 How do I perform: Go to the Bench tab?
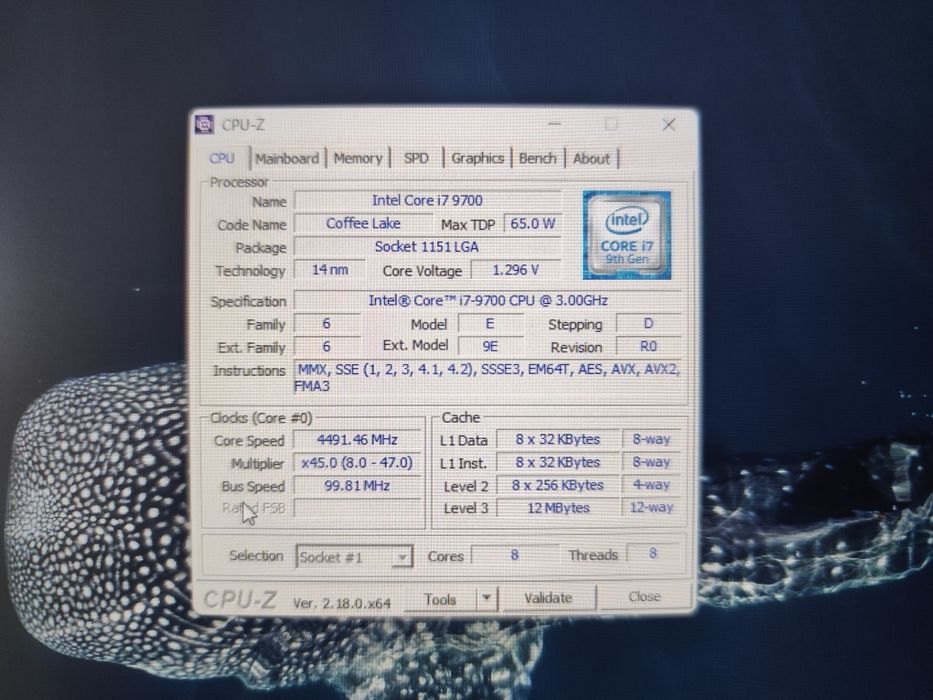[537, 158]
